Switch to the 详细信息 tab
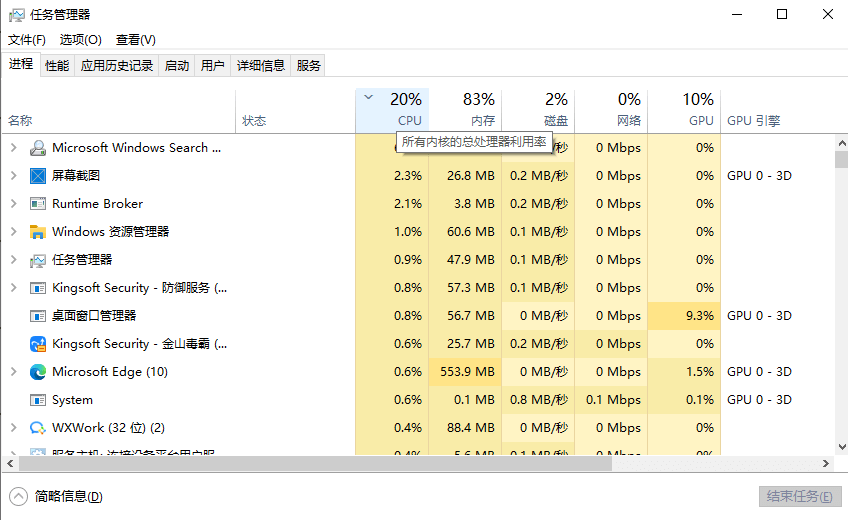Screen dimensions: 848x520 (261, 66)
